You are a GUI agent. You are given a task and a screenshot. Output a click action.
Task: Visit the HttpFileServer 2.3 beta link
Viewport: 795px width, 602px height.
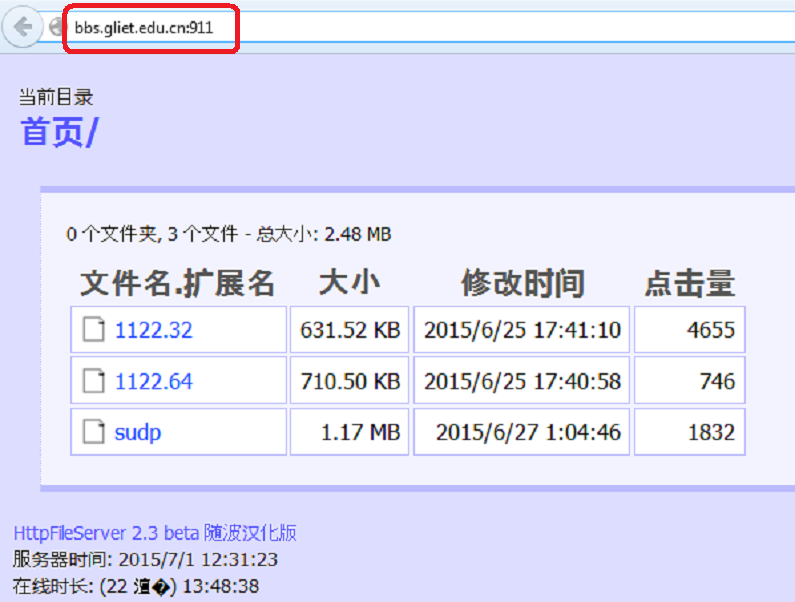155,533
